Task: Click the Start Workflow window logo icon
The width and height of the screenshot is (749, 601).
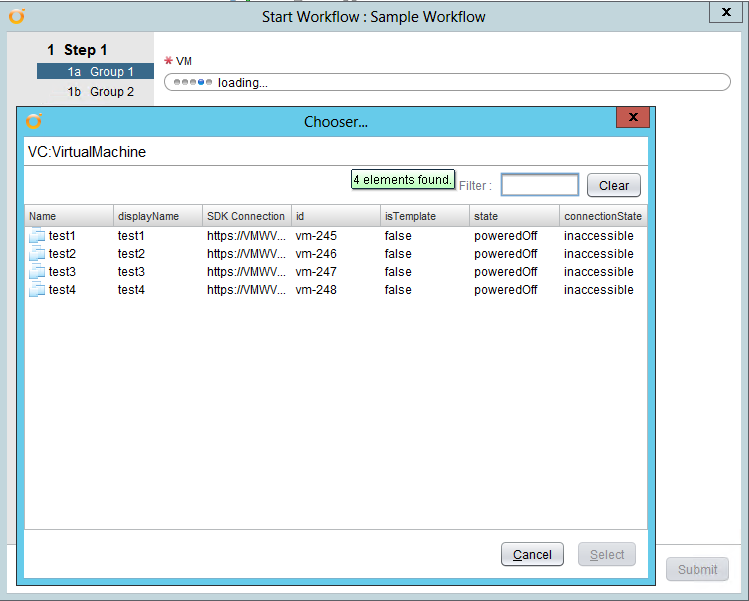Action: [17, 16]
